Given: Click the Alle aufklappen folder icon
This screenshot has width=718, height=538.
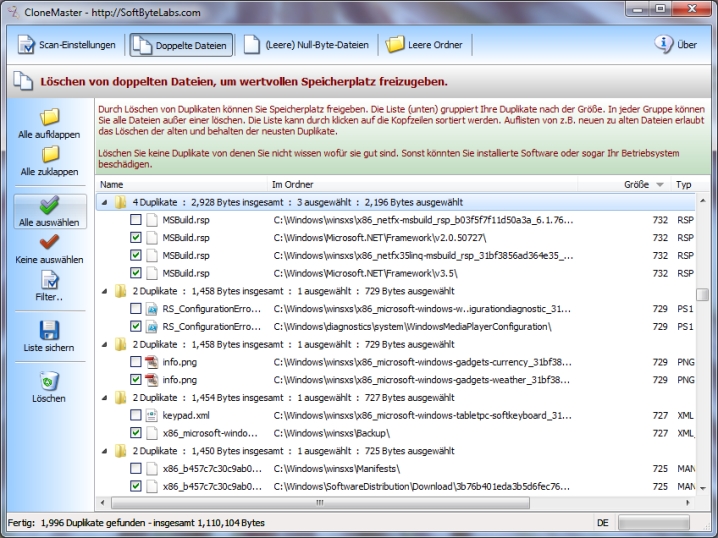Looking at the screenshot, I should [x=48, y=117].
